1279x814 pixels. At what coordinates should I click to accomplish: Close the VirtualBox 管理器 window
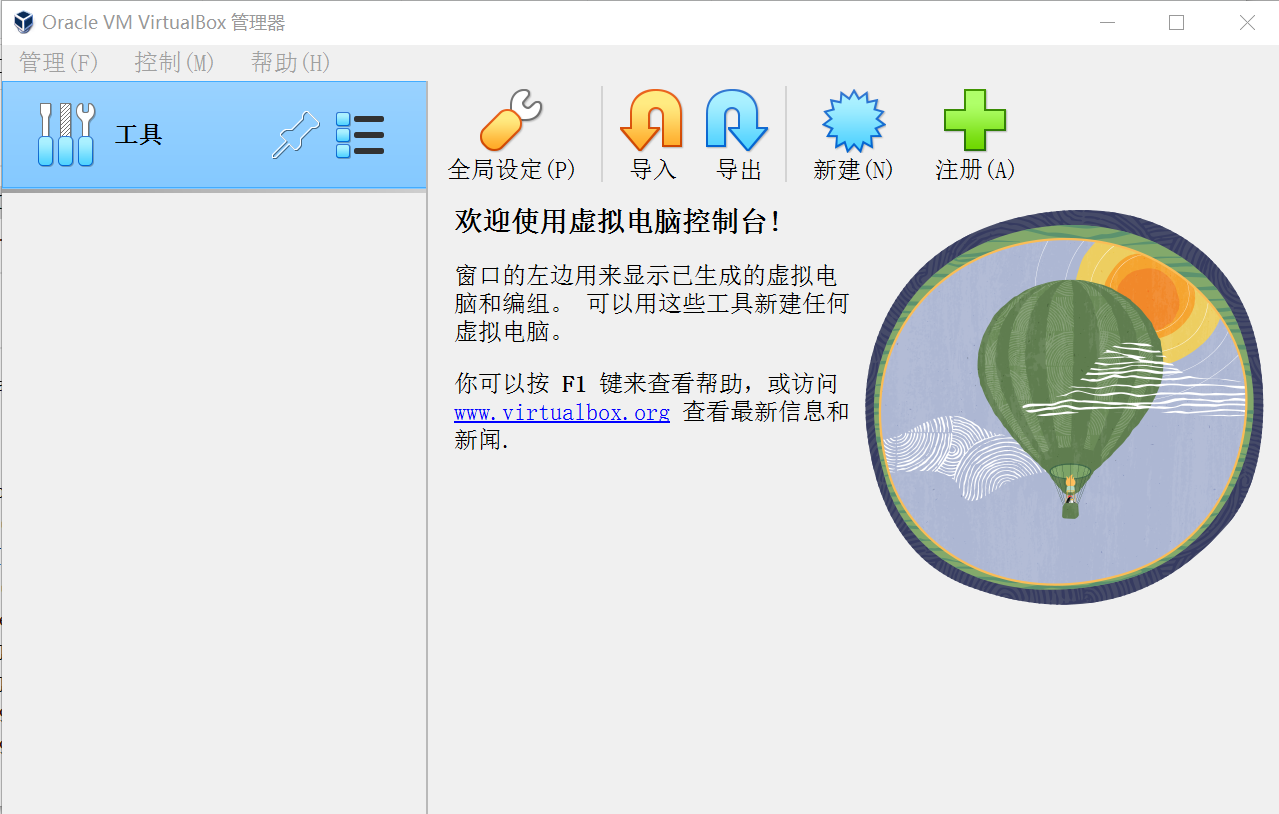click(x=1246, y=23)
